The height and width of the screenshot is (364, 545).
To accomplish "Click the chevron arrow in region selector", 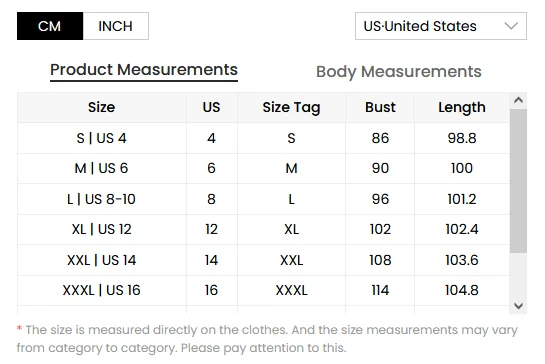I will [511, 26].
